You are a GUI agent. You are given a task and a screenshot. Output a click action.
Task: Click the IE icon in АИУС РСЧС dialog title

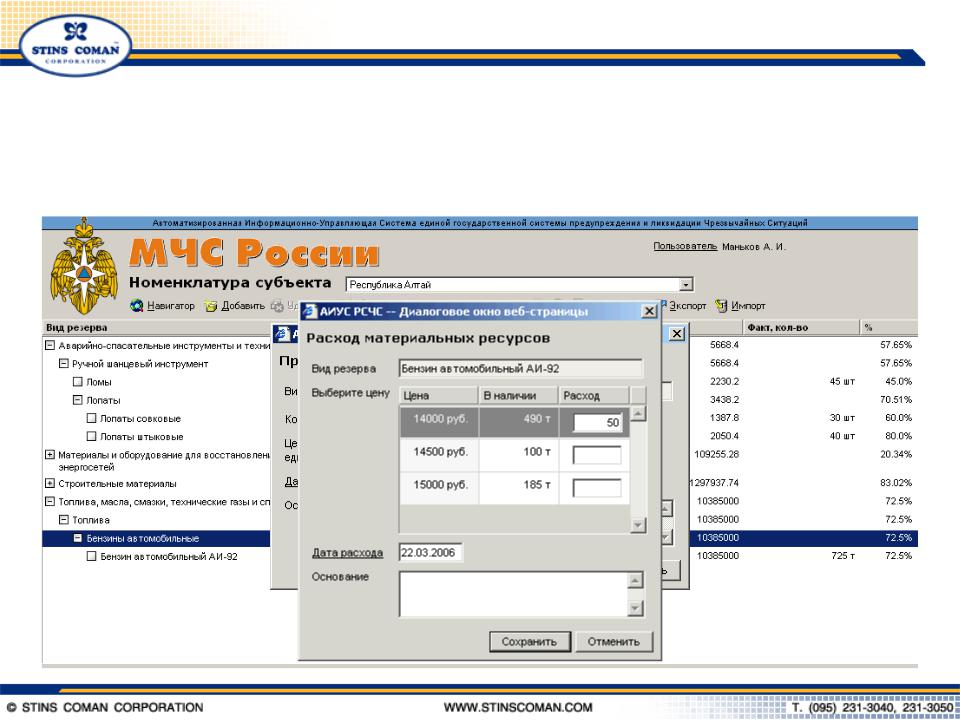[x=310, y=311]
